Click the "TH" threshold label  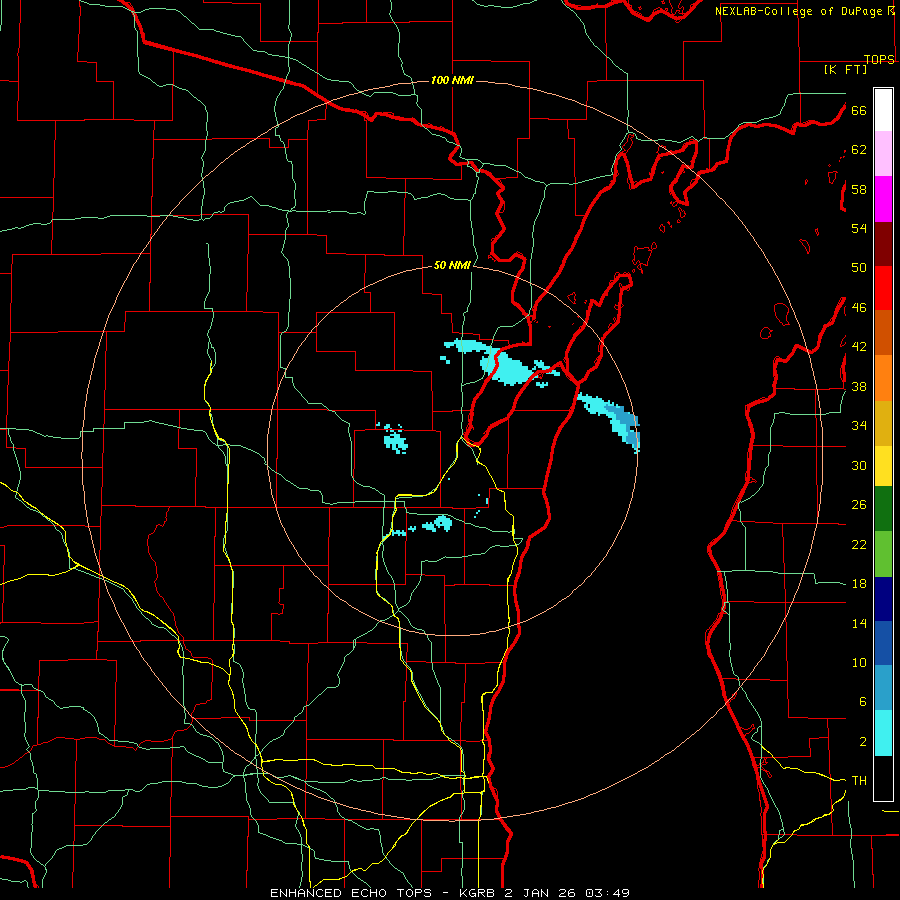click(859, 781)
